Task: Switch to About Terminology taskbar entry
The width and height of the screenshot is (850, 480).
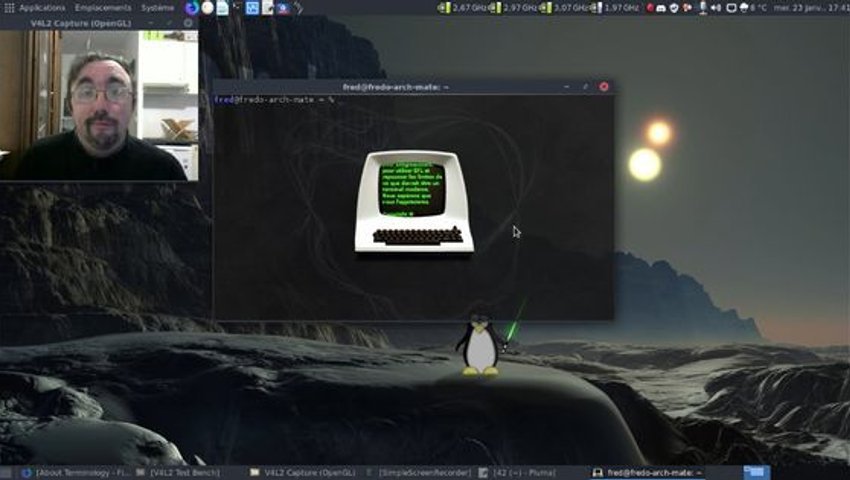Action: tap(76, 473)
